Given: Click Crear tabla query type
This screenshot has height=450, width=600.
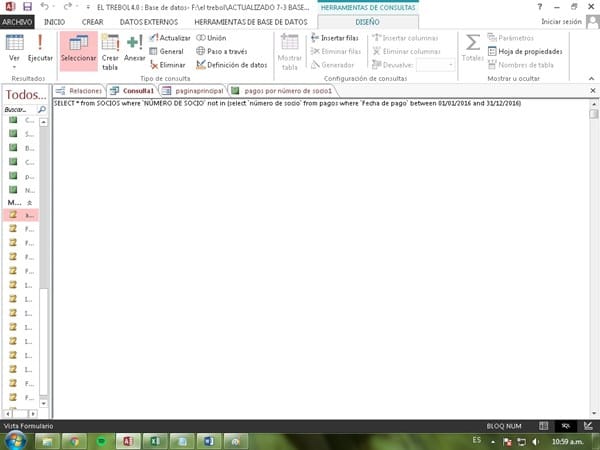Looking at the screenshot, I should (110, 51).
